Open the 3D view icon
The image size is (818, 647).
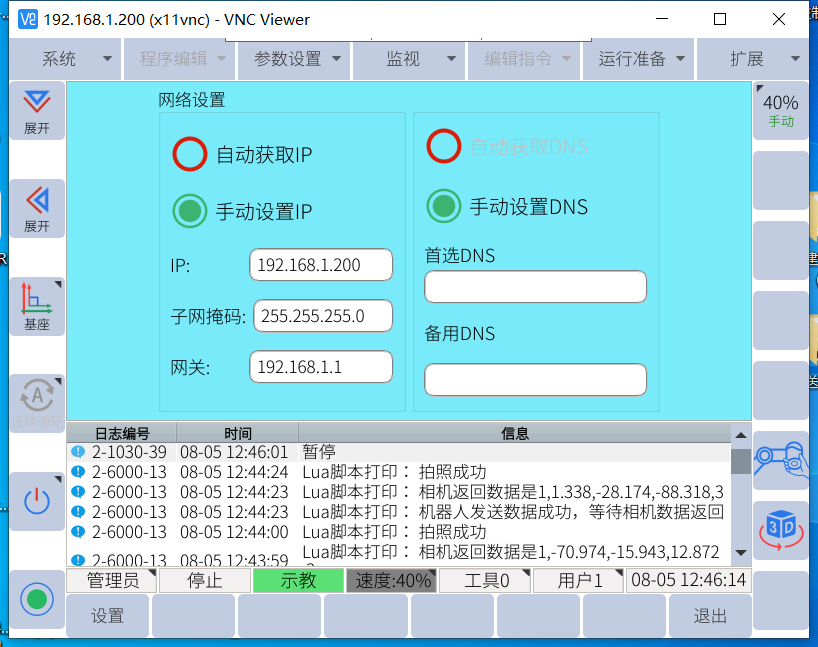click(780, 528)
